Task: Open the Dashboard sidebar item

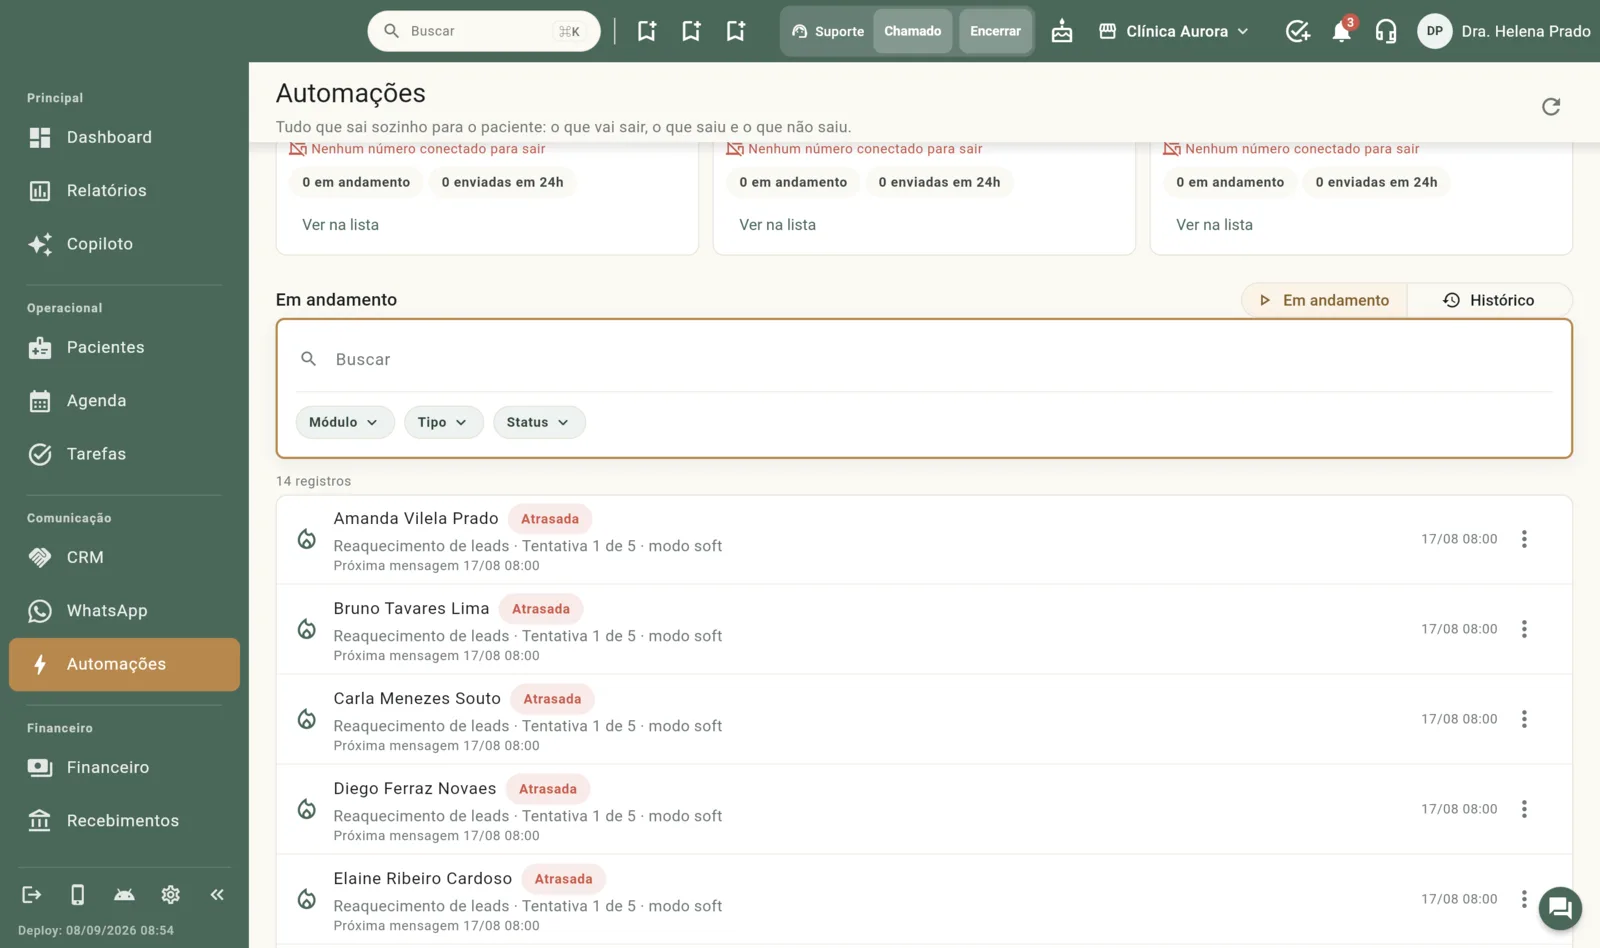Action: [124, 137]
